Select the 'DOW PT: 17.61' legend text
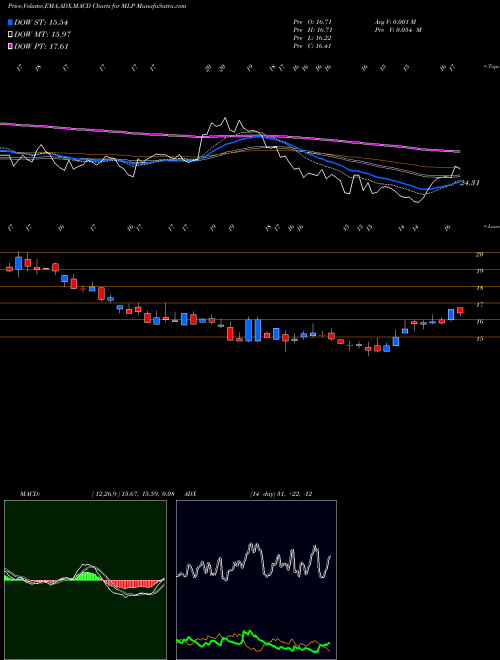Image resolution: width=500 pixels, height=660 pixels. pos(41,46)
